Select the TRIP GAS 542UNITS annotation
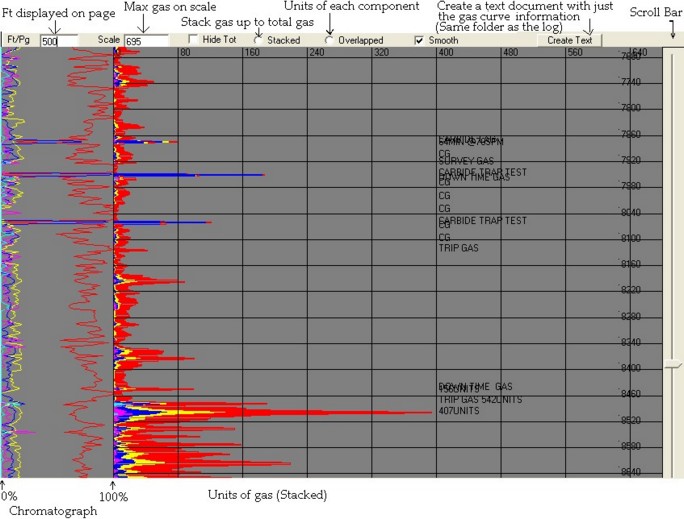 [480, 400]
